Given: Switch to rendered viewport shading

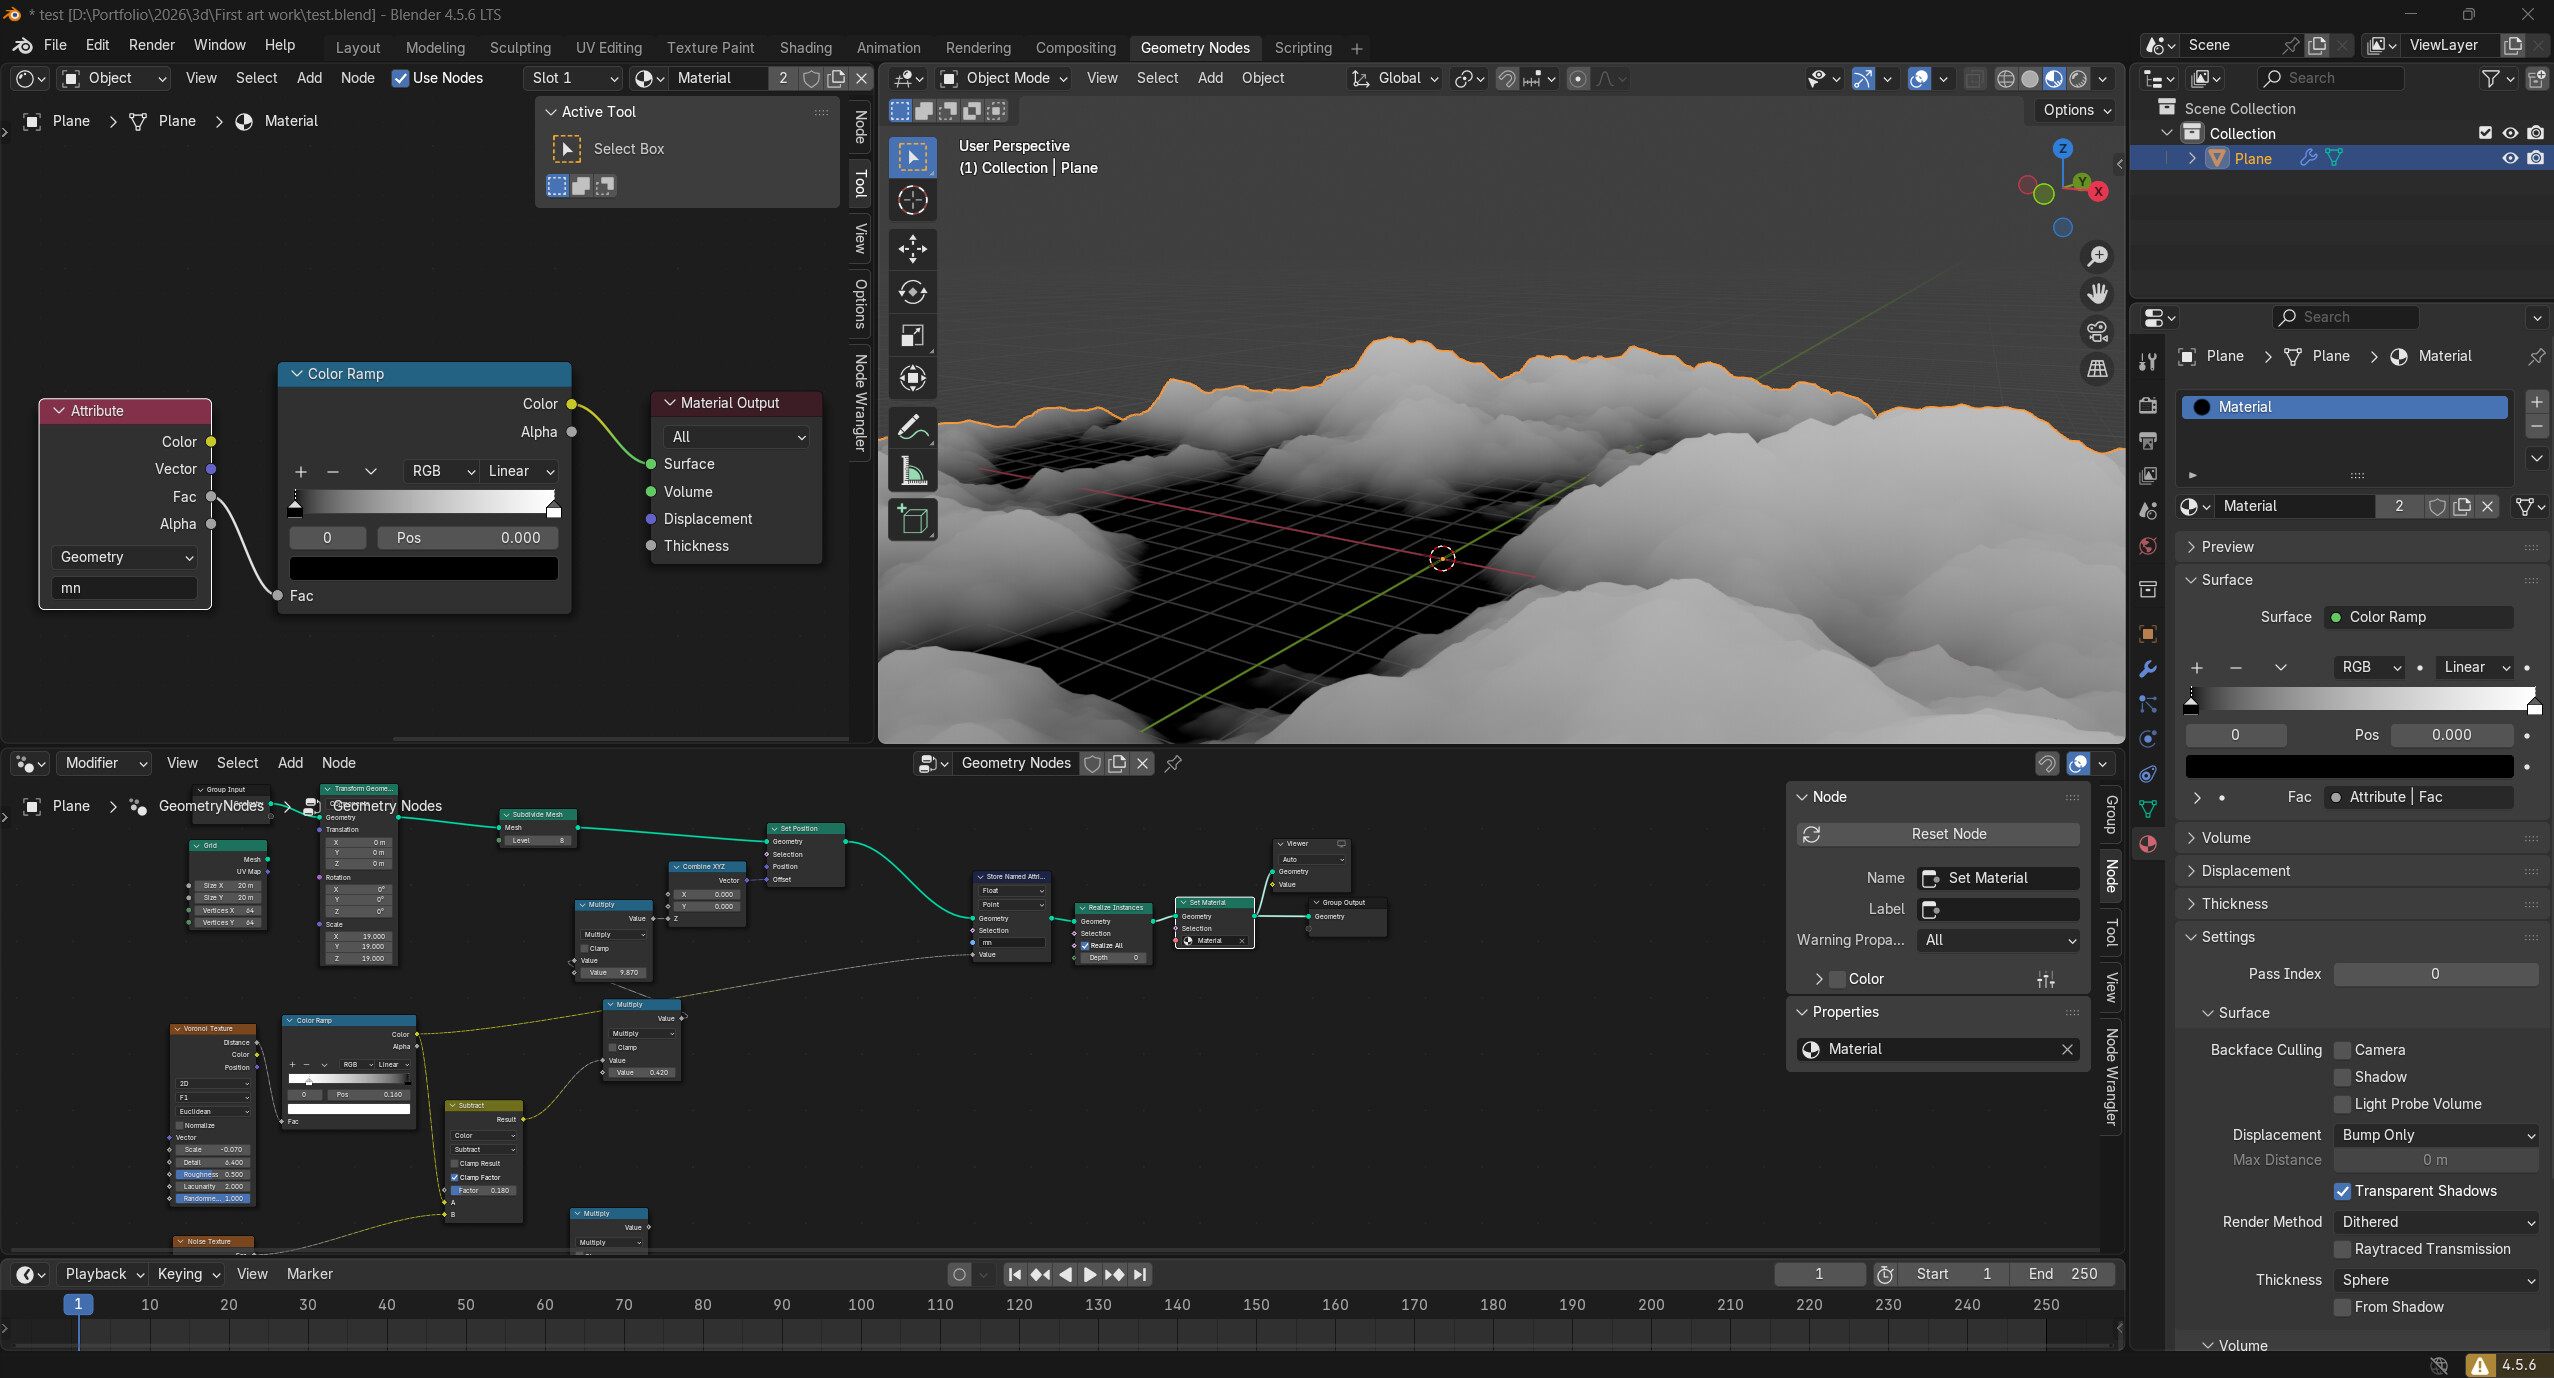Looking at the screenshot, I should click(x=2078, y=79).
